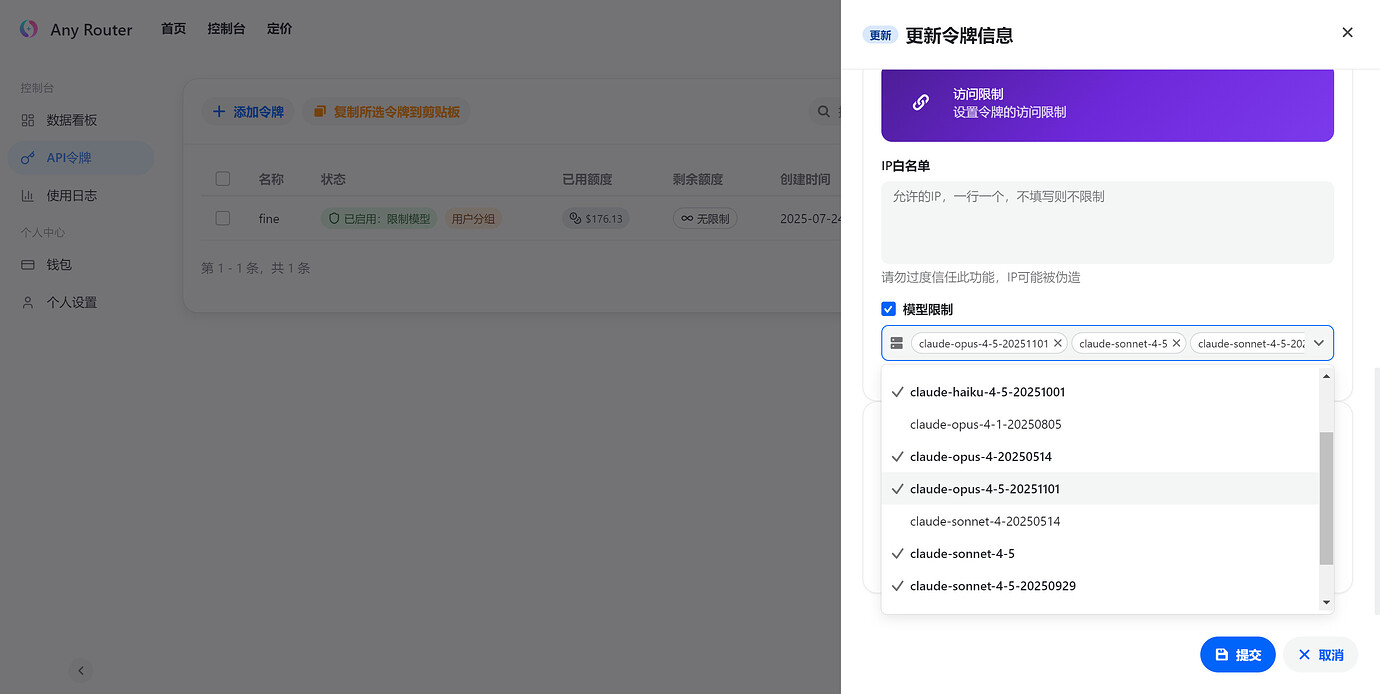1380x694 pixels.
Task: Click into the IP白名单 text area
Action: pyautogui.click(x=1107, y=222)
